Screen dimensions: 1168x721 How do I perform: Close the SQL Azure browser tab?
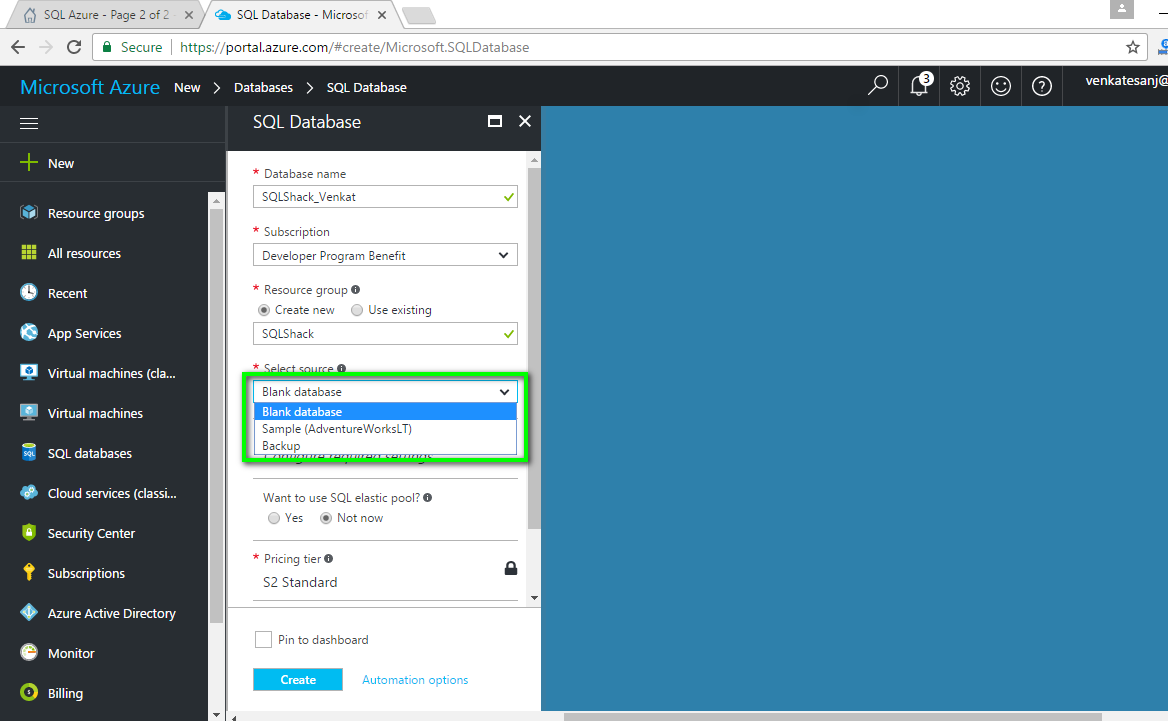(x=188, y=15)
